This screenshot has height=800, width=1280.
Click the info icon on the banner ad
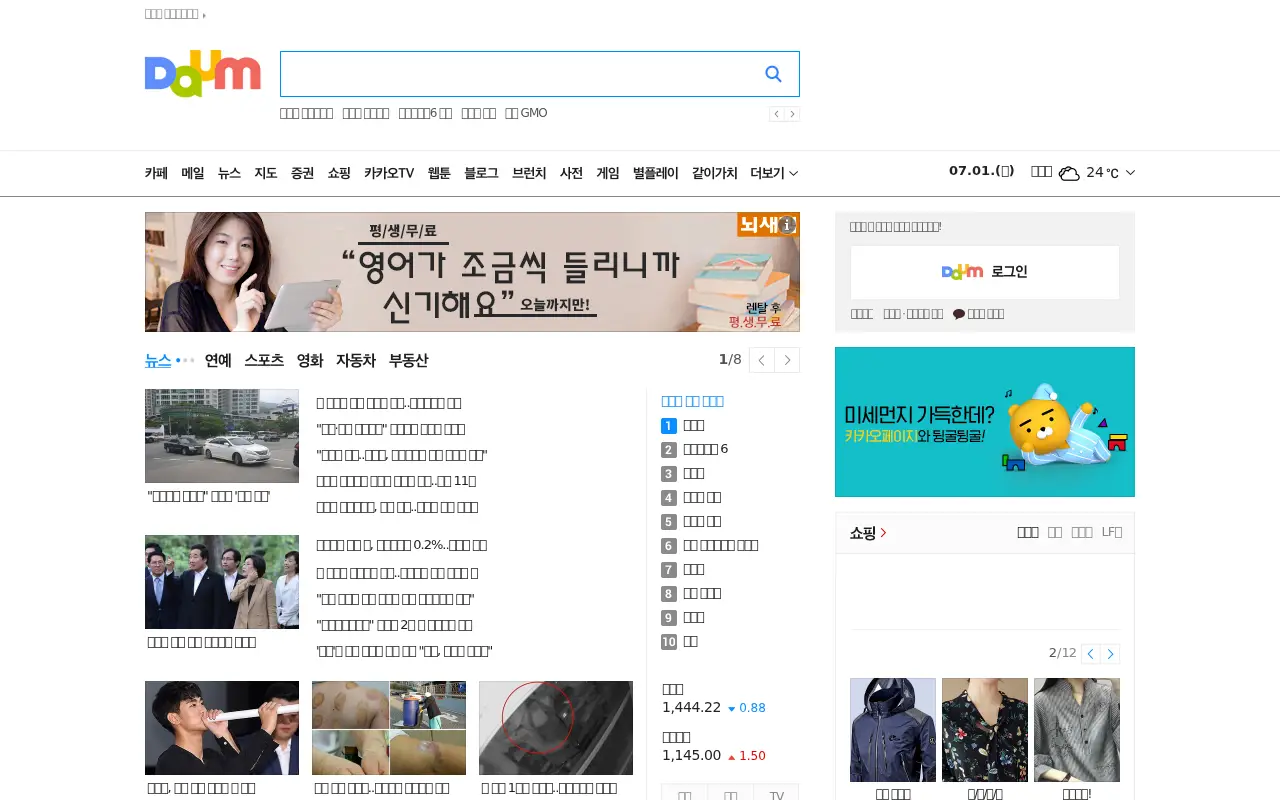787,225
